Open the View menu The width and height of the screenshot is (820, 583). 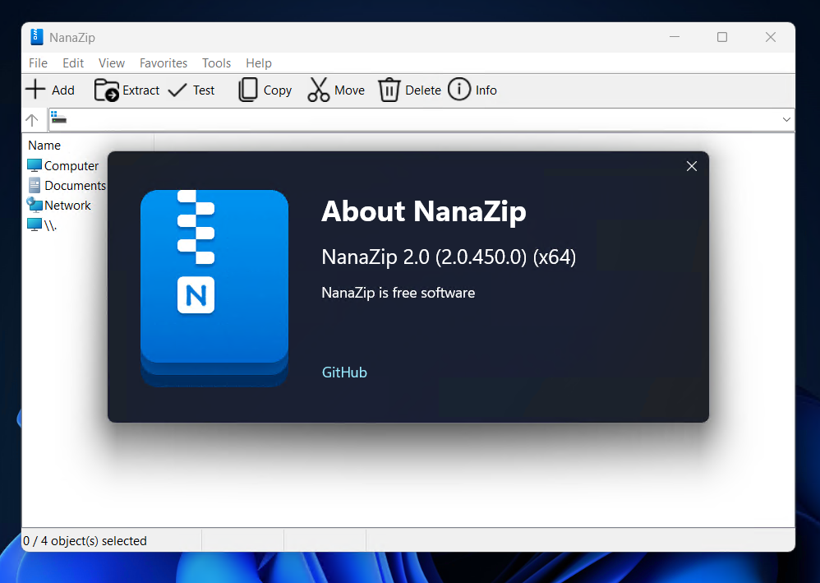tap(111, 63)
